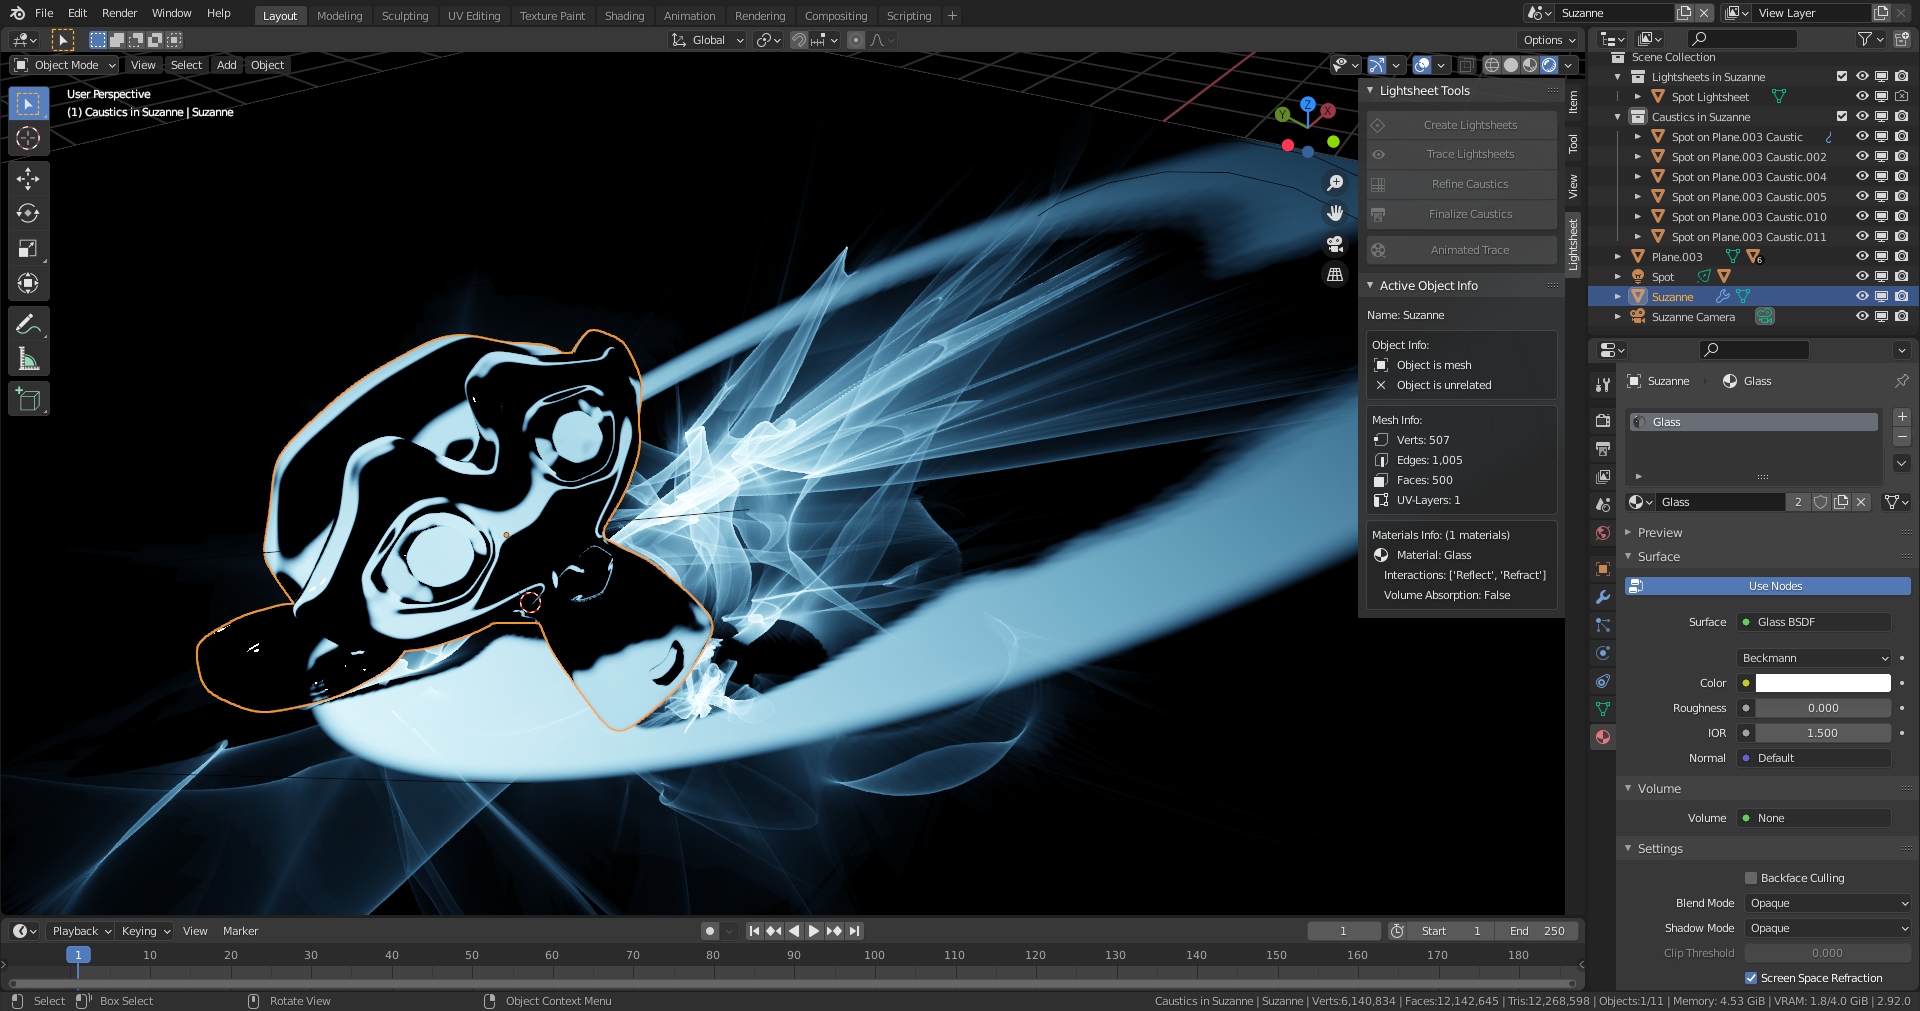
Task: Toggle auto keying record button
Action: pyautogui.click(x=710, y=931)
